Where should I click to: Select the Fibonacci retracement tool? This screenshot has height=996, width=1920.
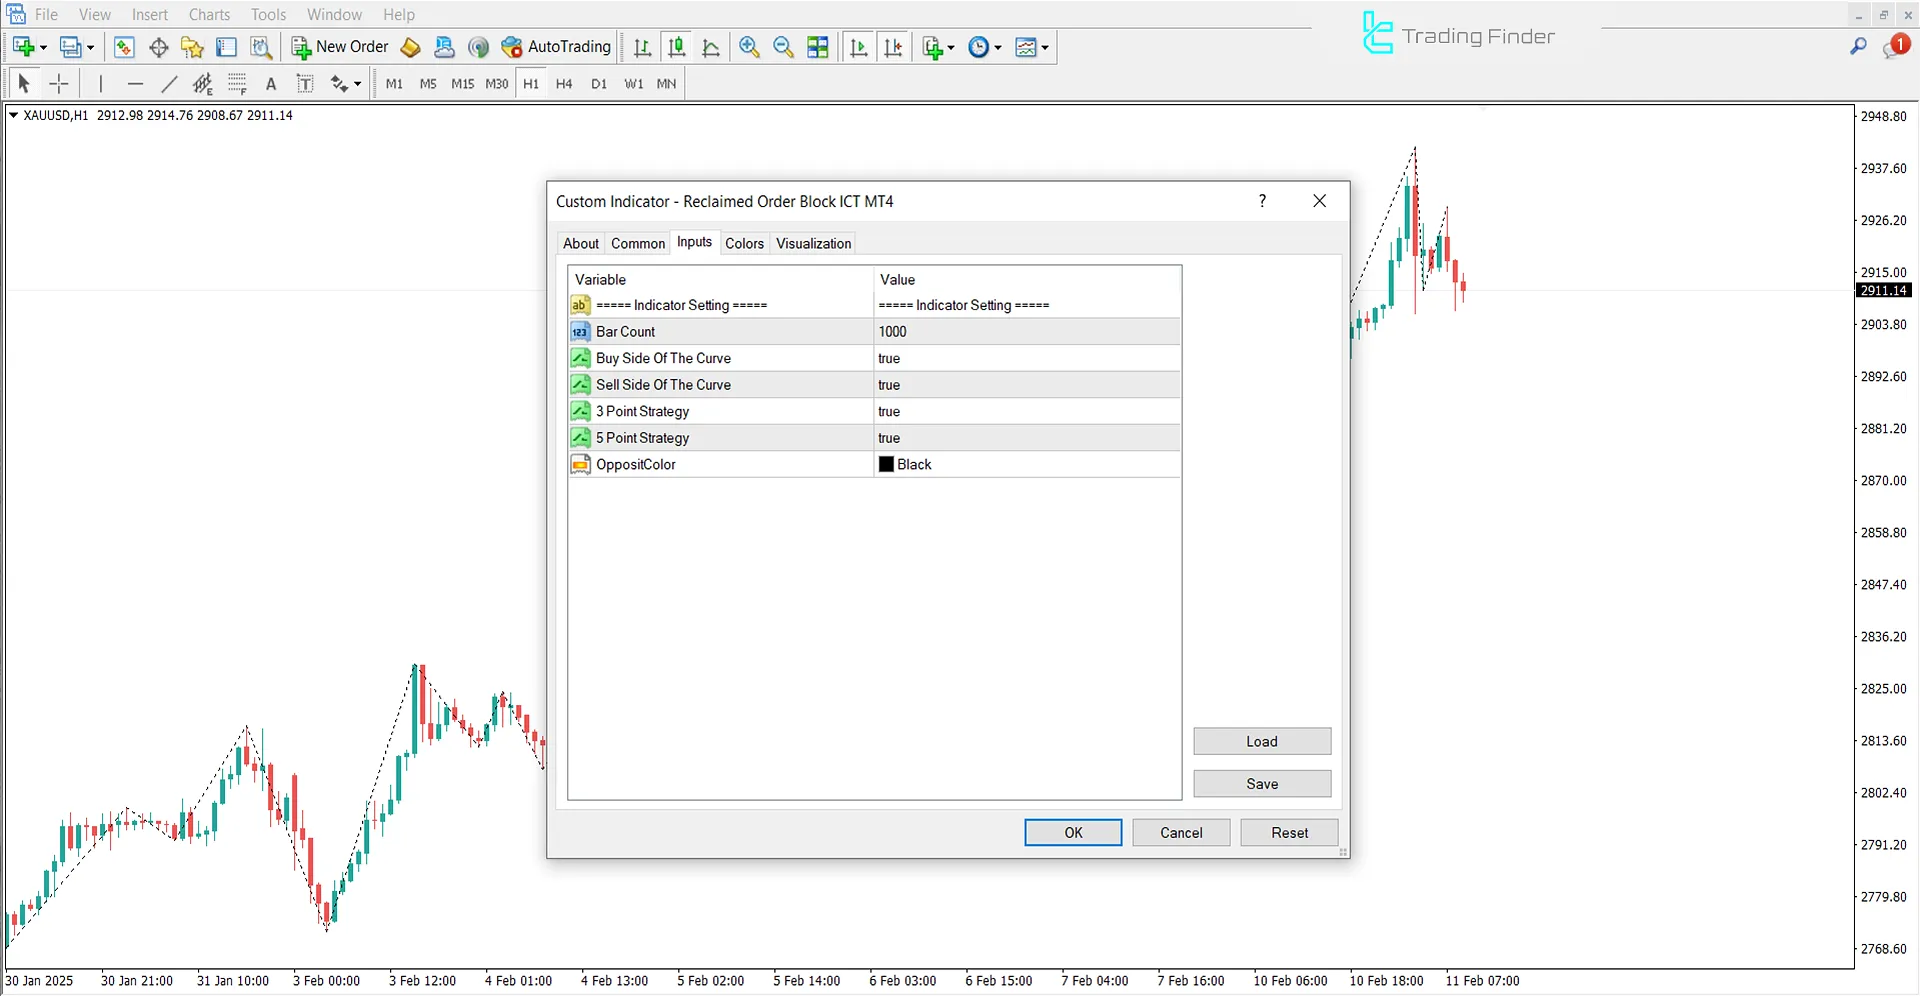click(238, 83)
